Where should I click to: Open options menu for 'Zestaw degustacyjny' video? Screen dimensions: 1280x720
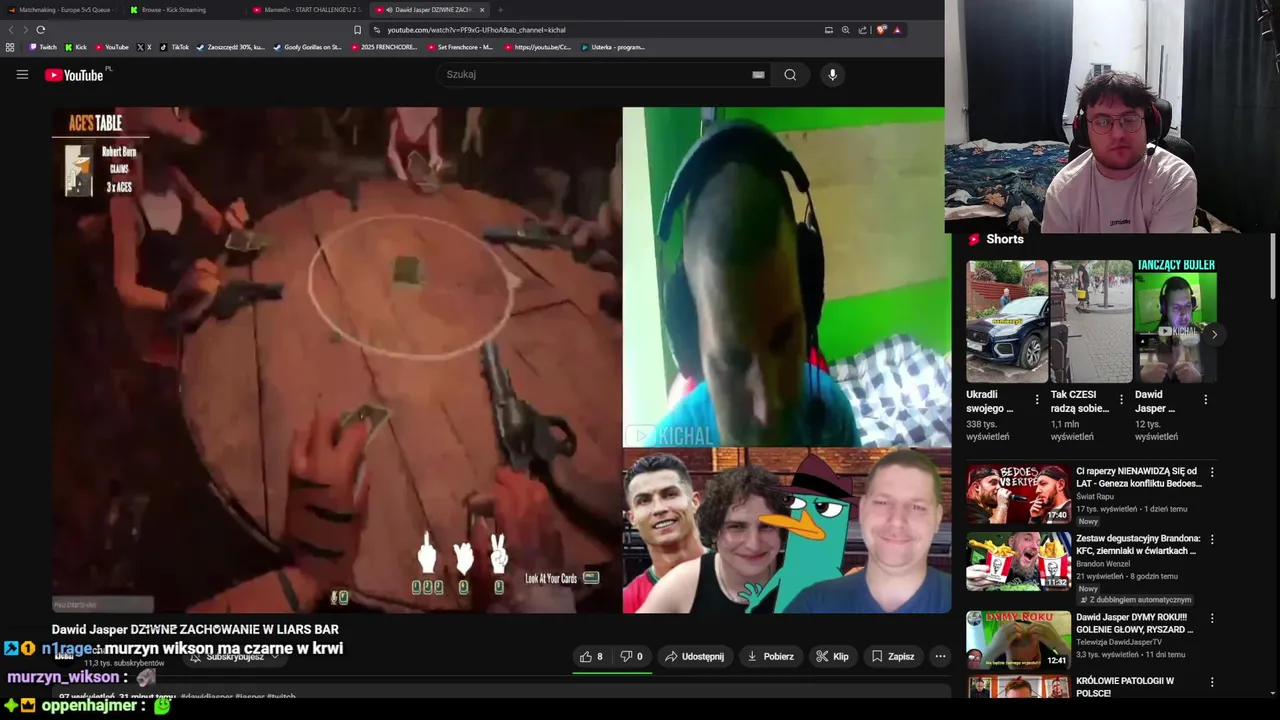[x=1212, y=539]
